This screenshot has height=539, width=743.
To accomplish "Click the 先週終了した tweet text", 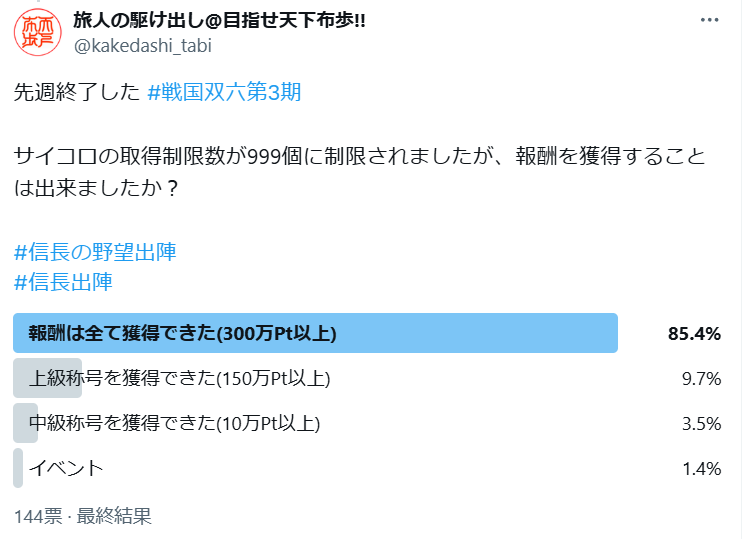I will (77, 92).
